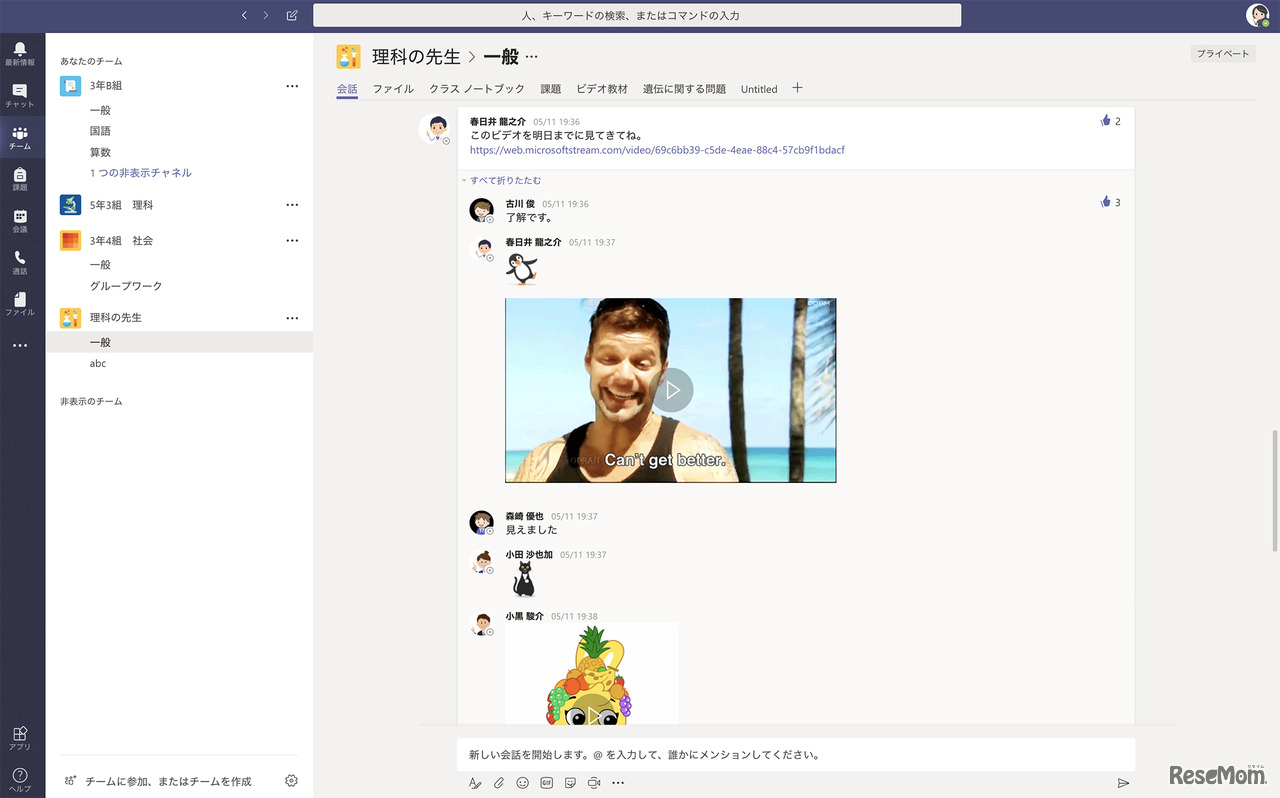Open the 課題 (Assignments) section

(x=20, y=178)
